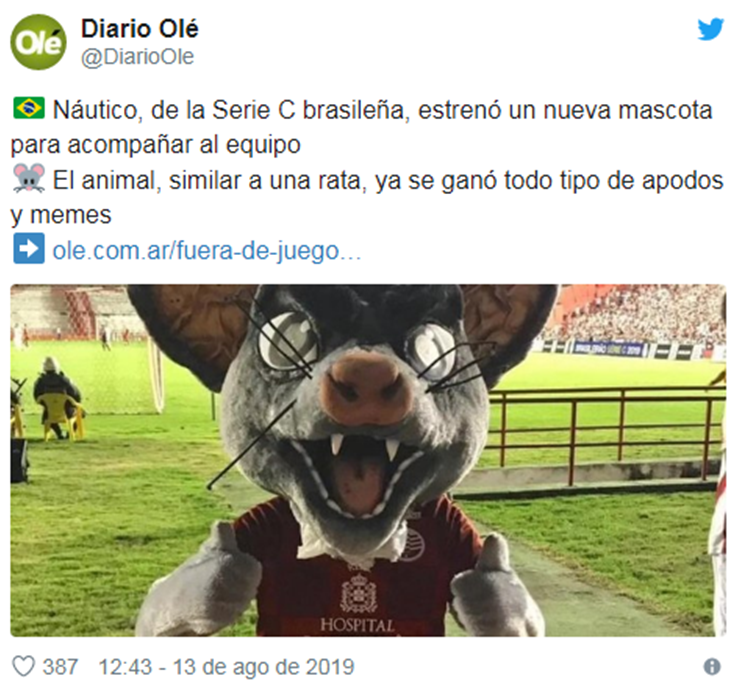
Task: Click the mouse emoji in the tweet
Action: point(29,178)
